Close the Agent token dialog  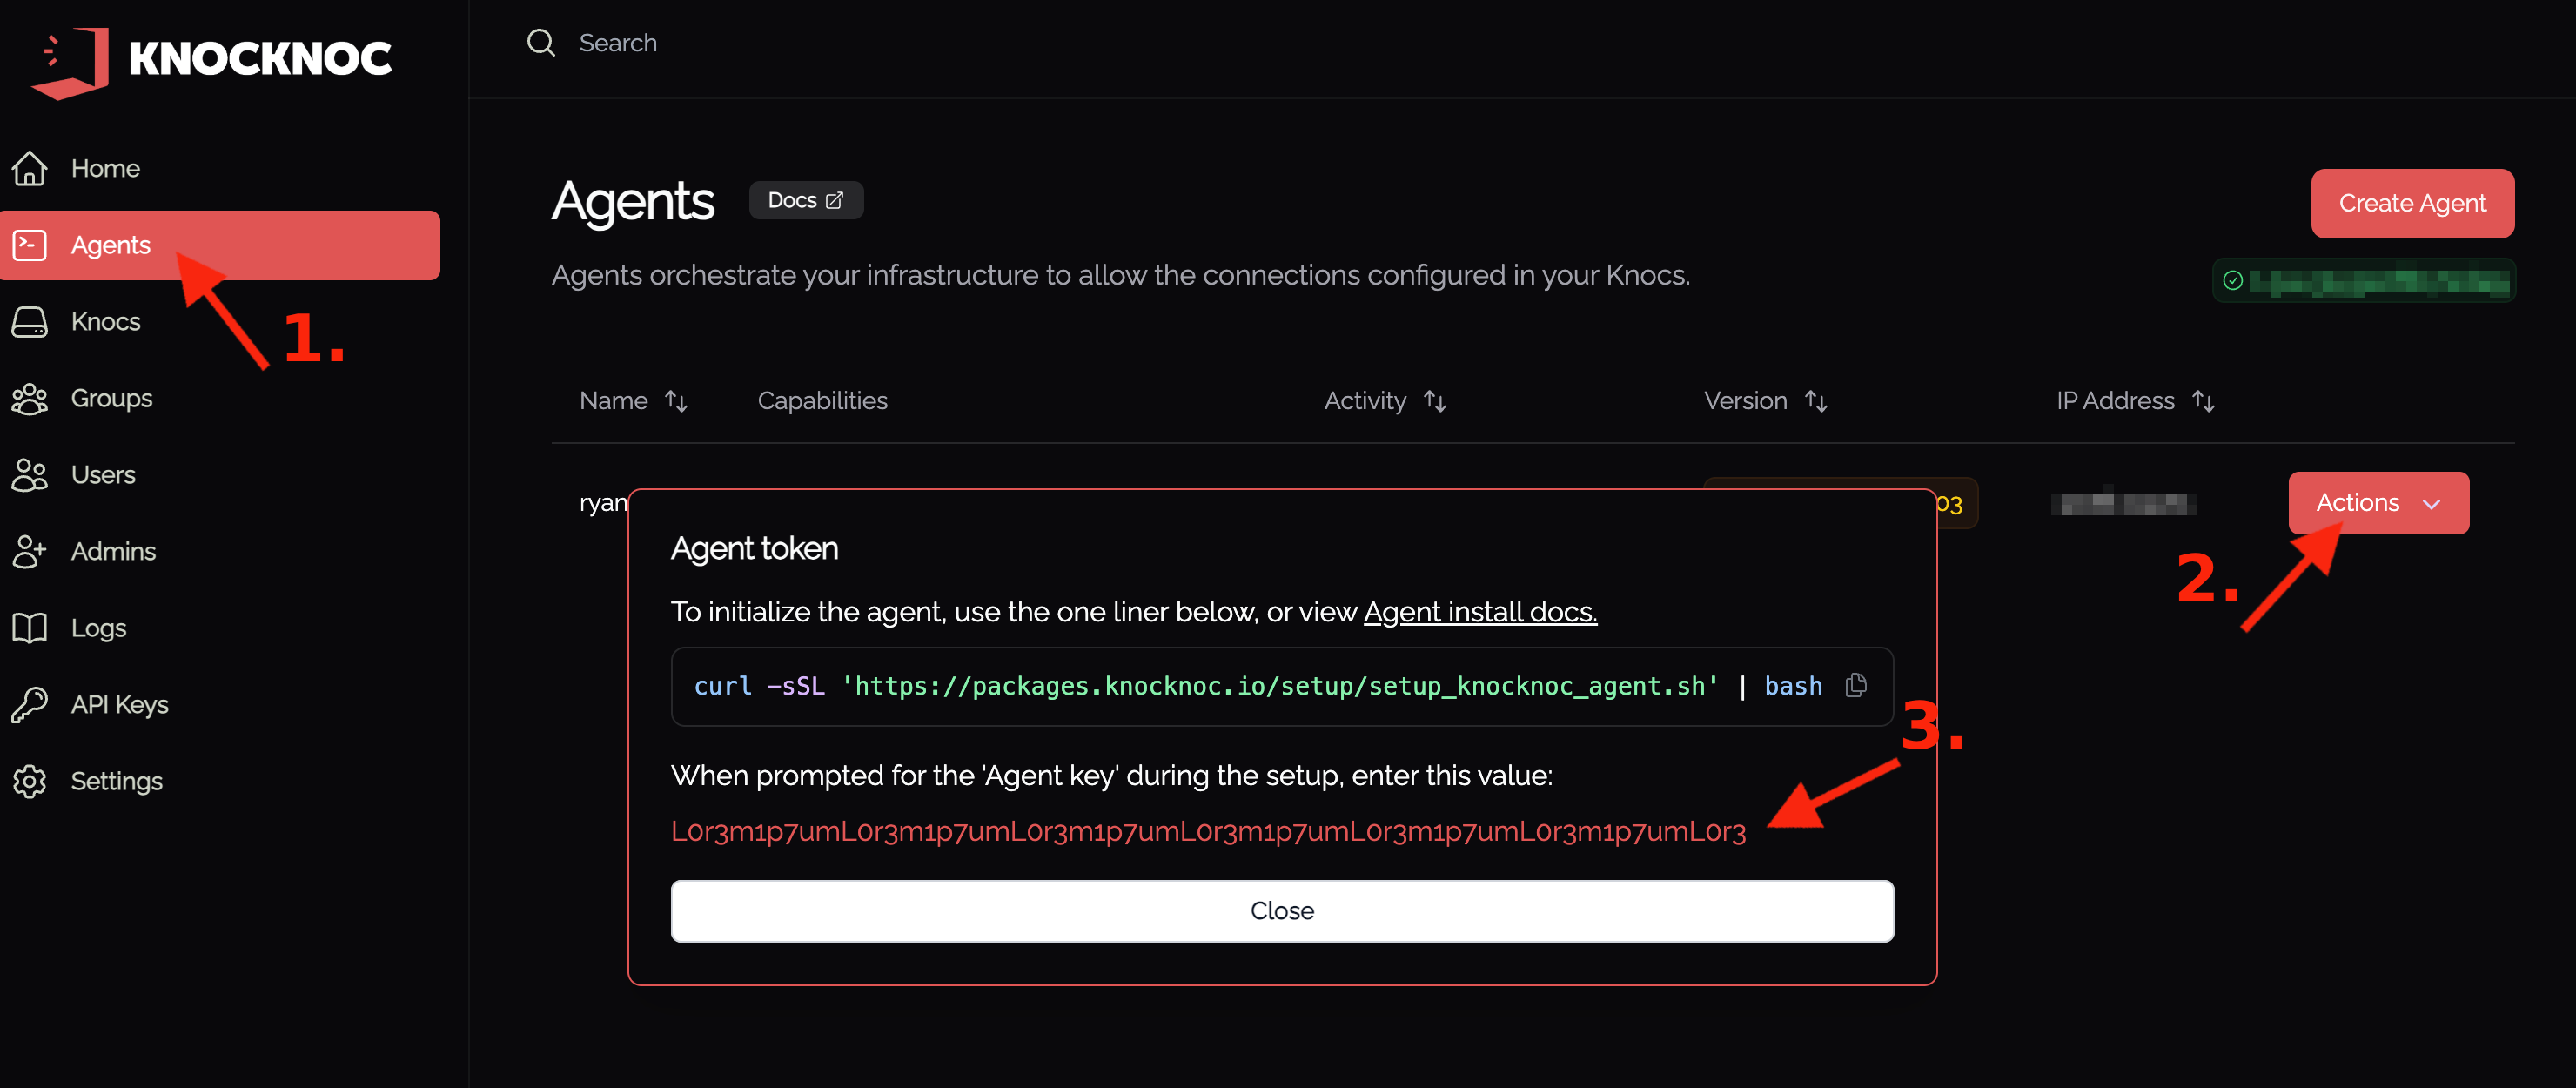coord(1281,910)
